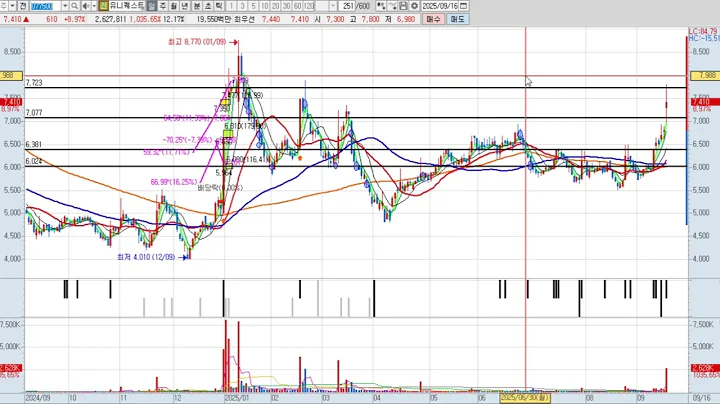Screen dimensions: 720x404
Task: Click the blue 매도 sell button
Action: [457, 19]
